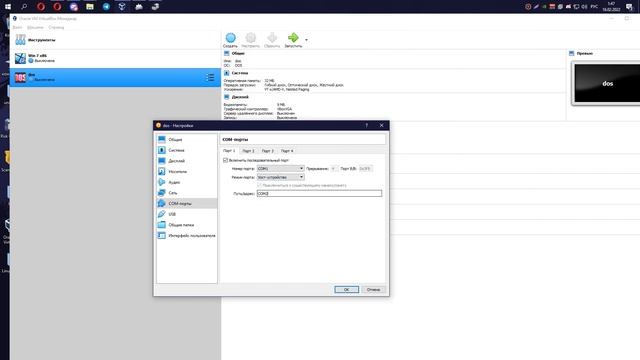Viewport: 640px width, 360px height.
Task: Switch to the Port 1 tab
Action: coord(229,151)
